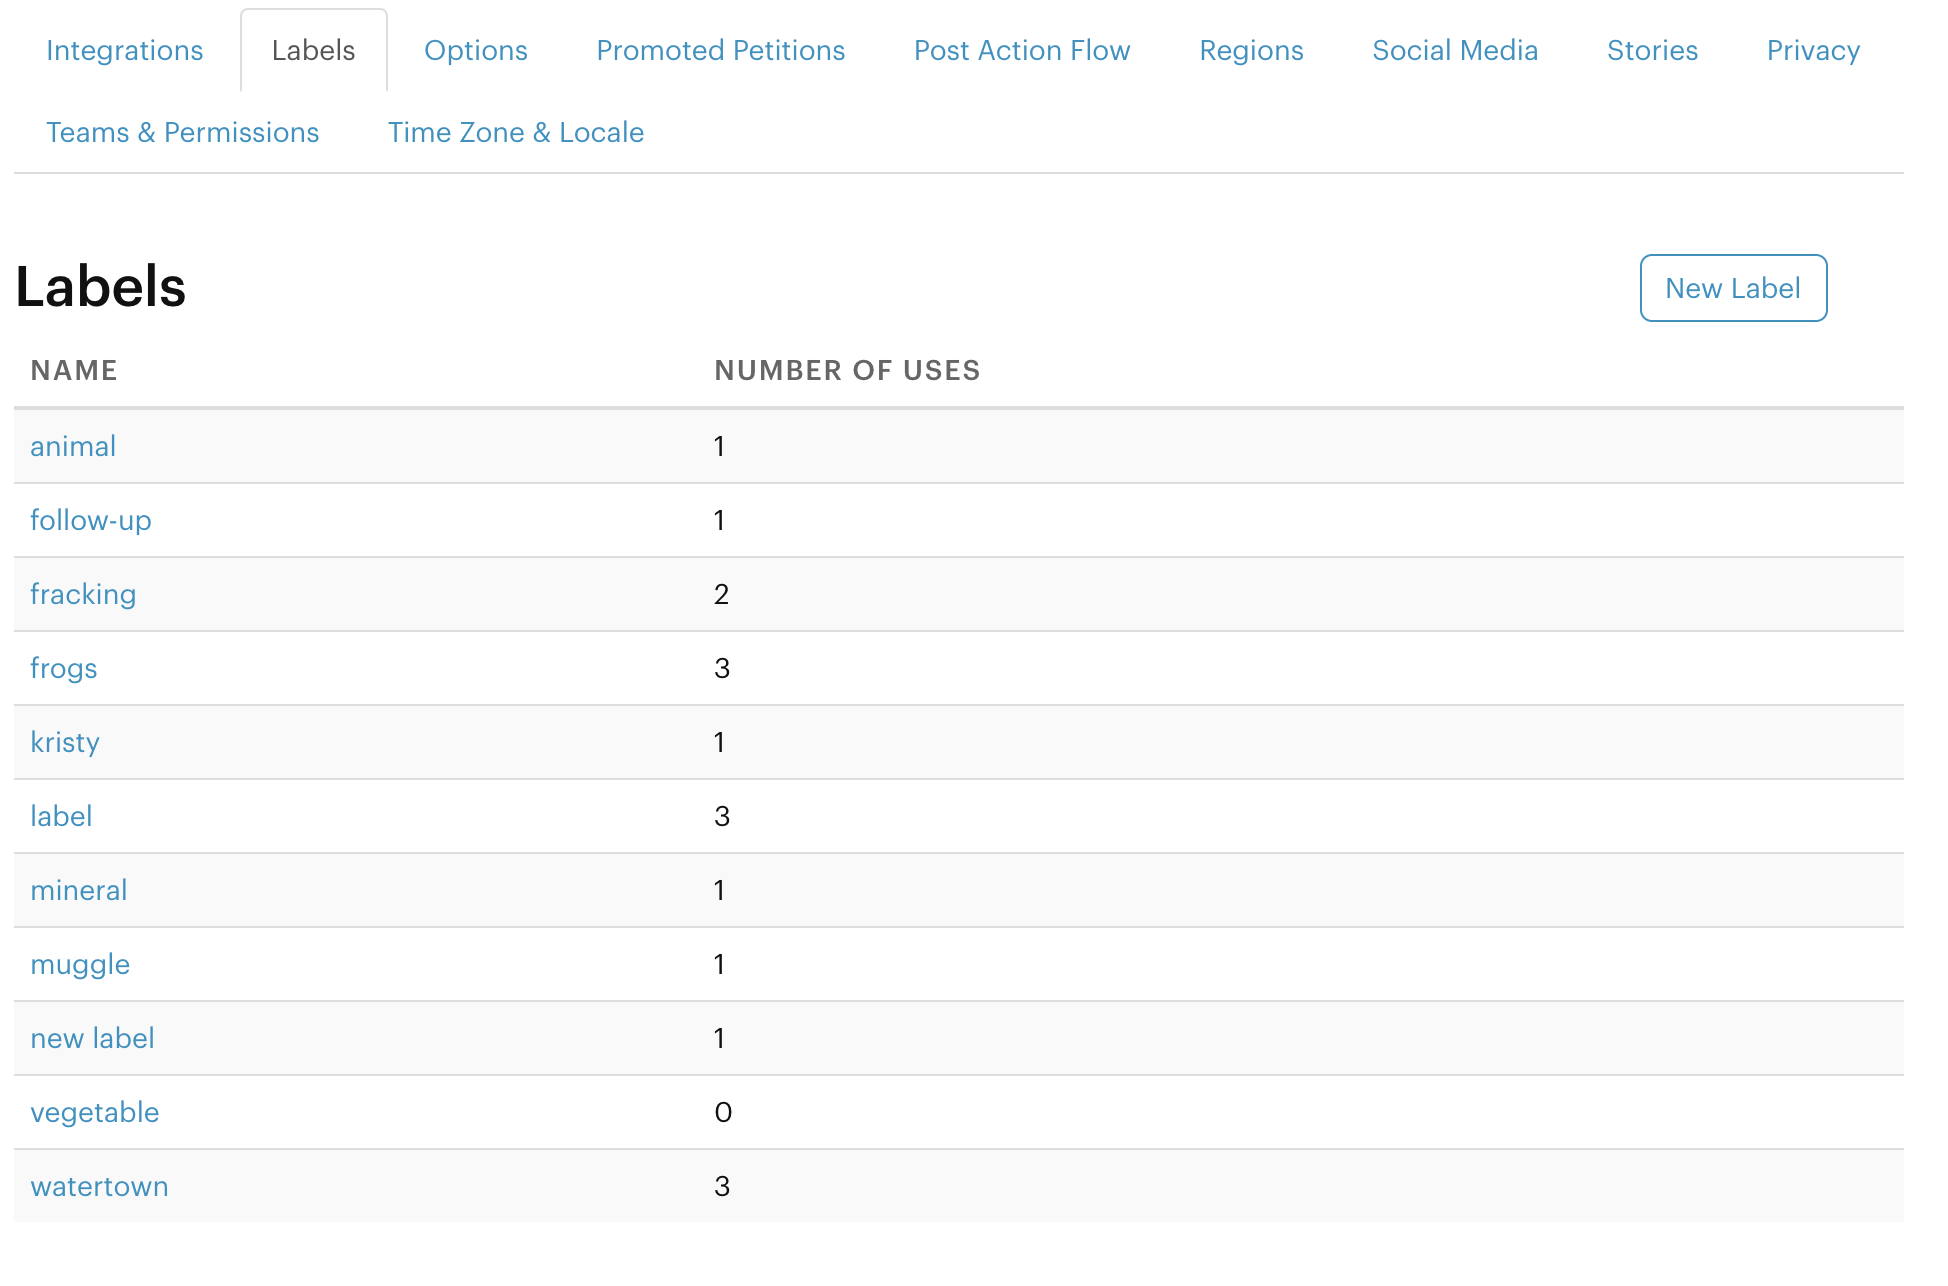The width and height of the screenshot is (1948, 1286).
Task: Open the new label entry
Action: click(x=92, y=1038)
